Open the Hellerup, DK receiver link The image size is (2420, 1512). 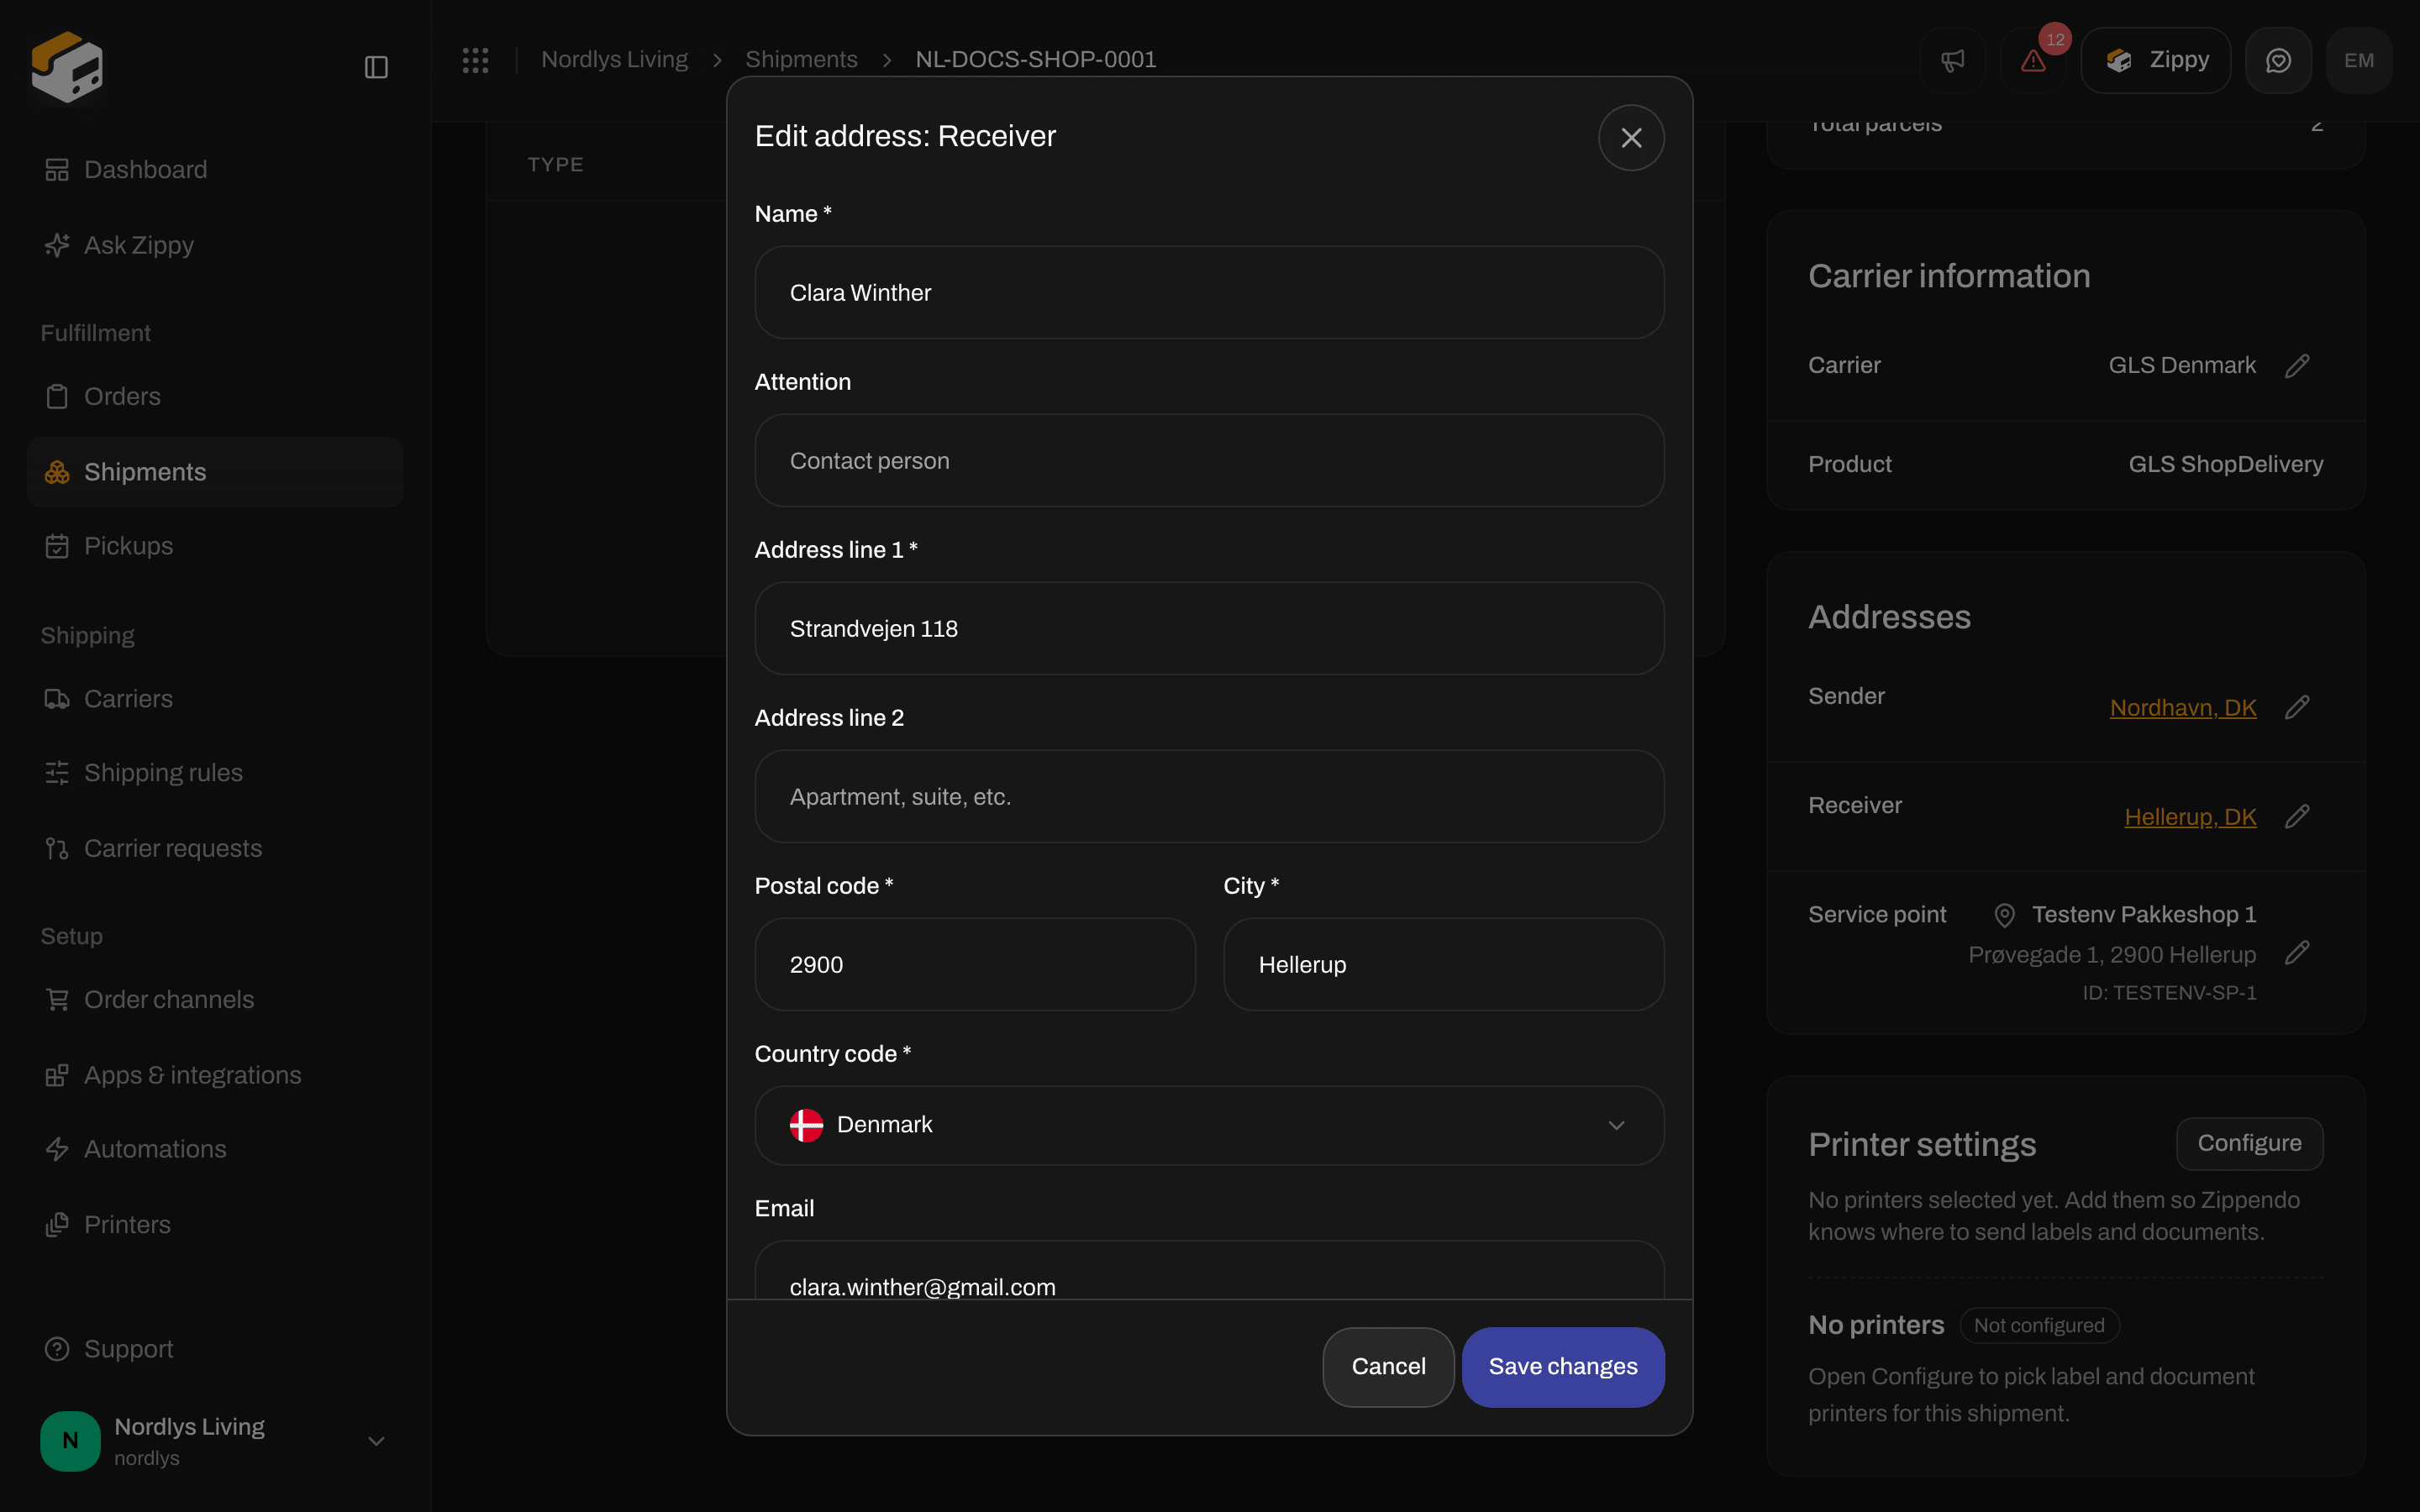(x=2190, y=817)
